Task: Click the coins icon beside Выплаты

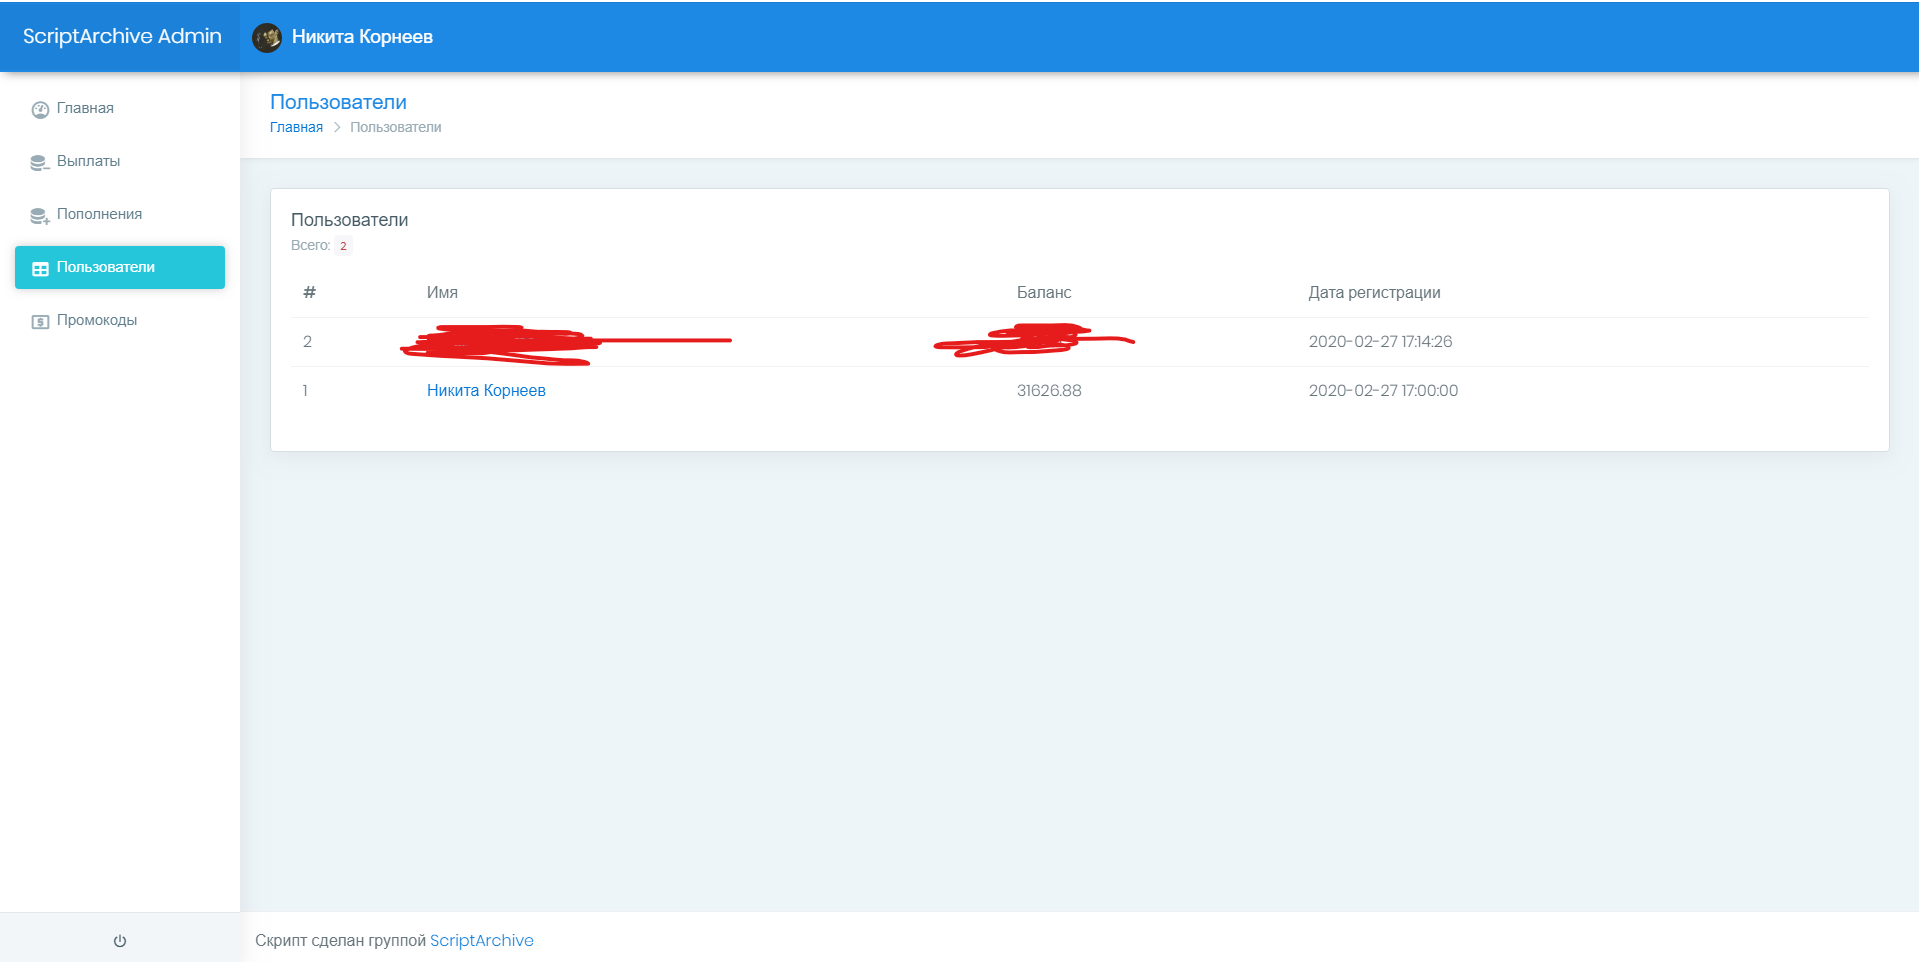Action: (x=40, y=163)
